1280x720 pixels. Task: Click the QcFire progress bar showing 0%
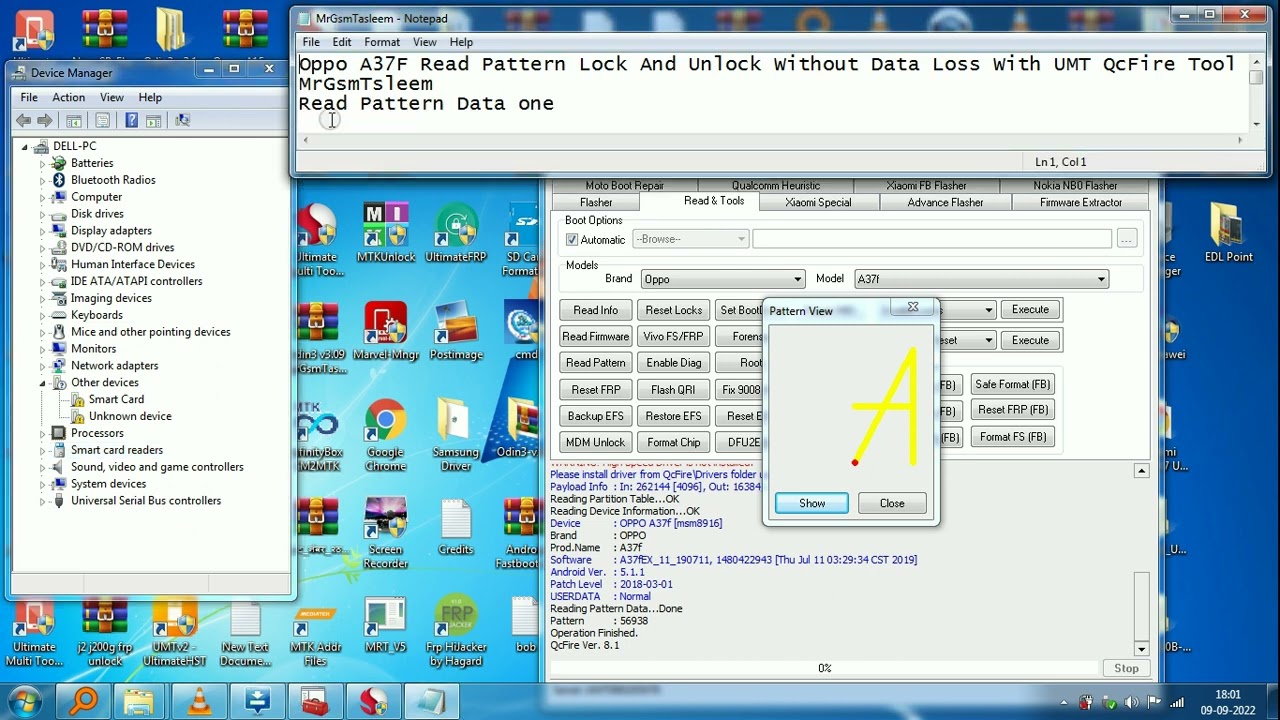824,668
